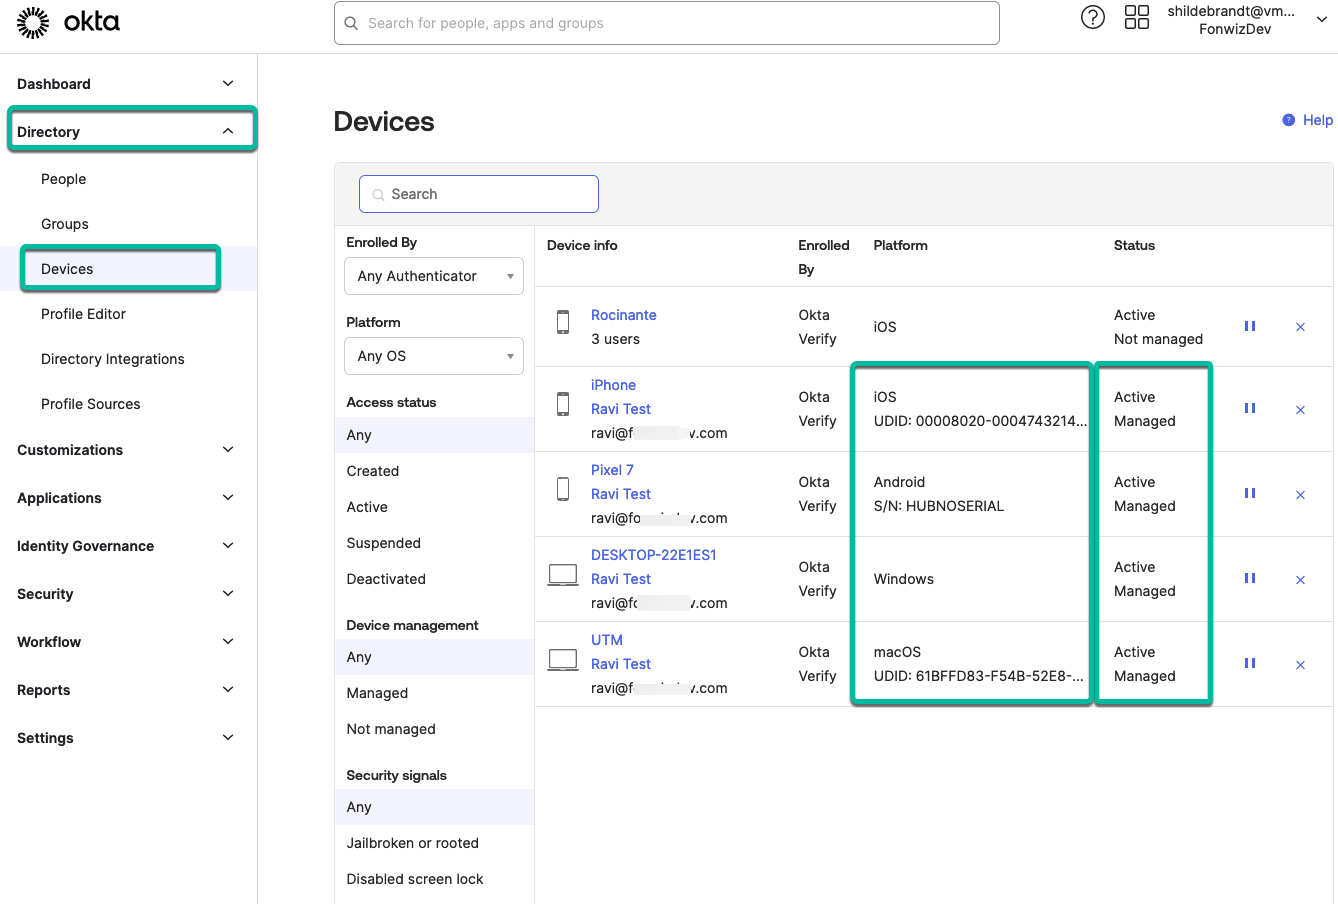The width and height of the screenshot is (1338, 904).
Task: Filter by Jailbroken or rooted security signal
Action: 414,842
